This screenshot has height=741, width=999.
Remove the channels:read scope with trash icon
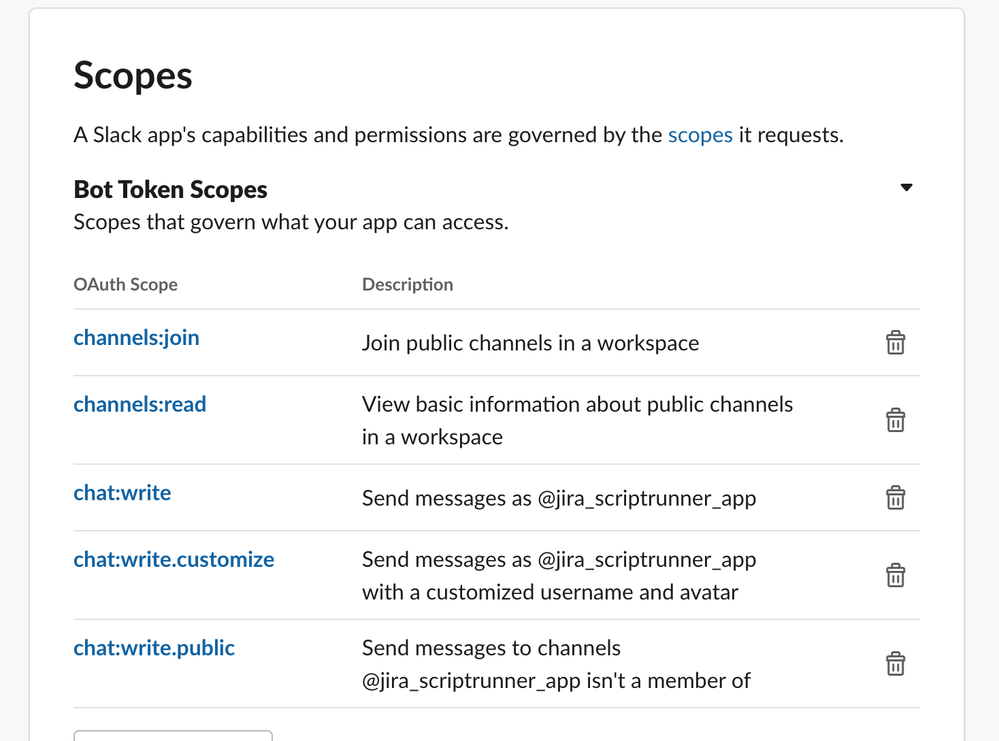pyautogui.click(x=895, y=421)
